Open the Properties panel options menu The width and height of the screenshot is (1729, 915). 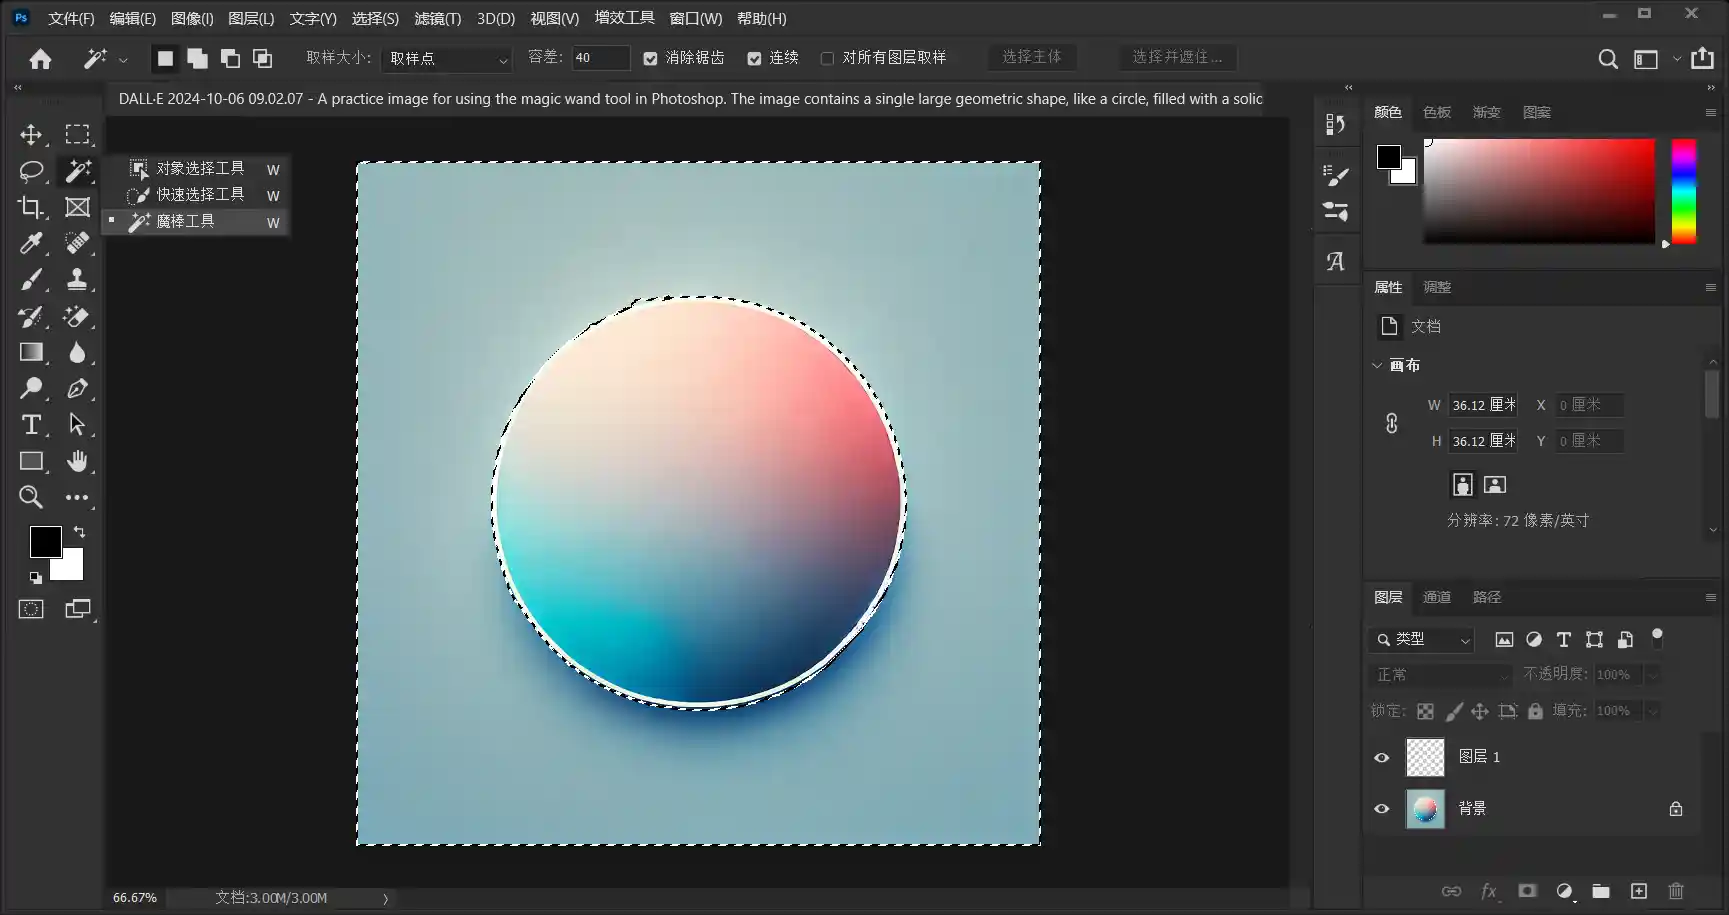tap(1710, 288)
